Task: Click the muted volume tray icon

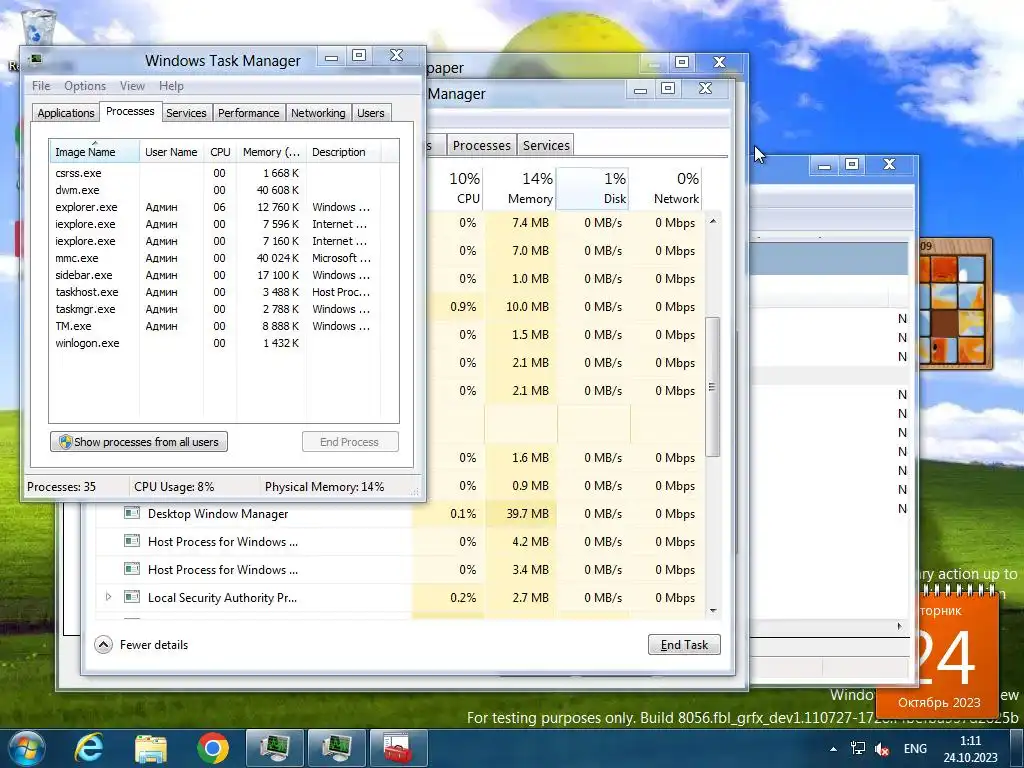Action: click(x=883, y=749)
